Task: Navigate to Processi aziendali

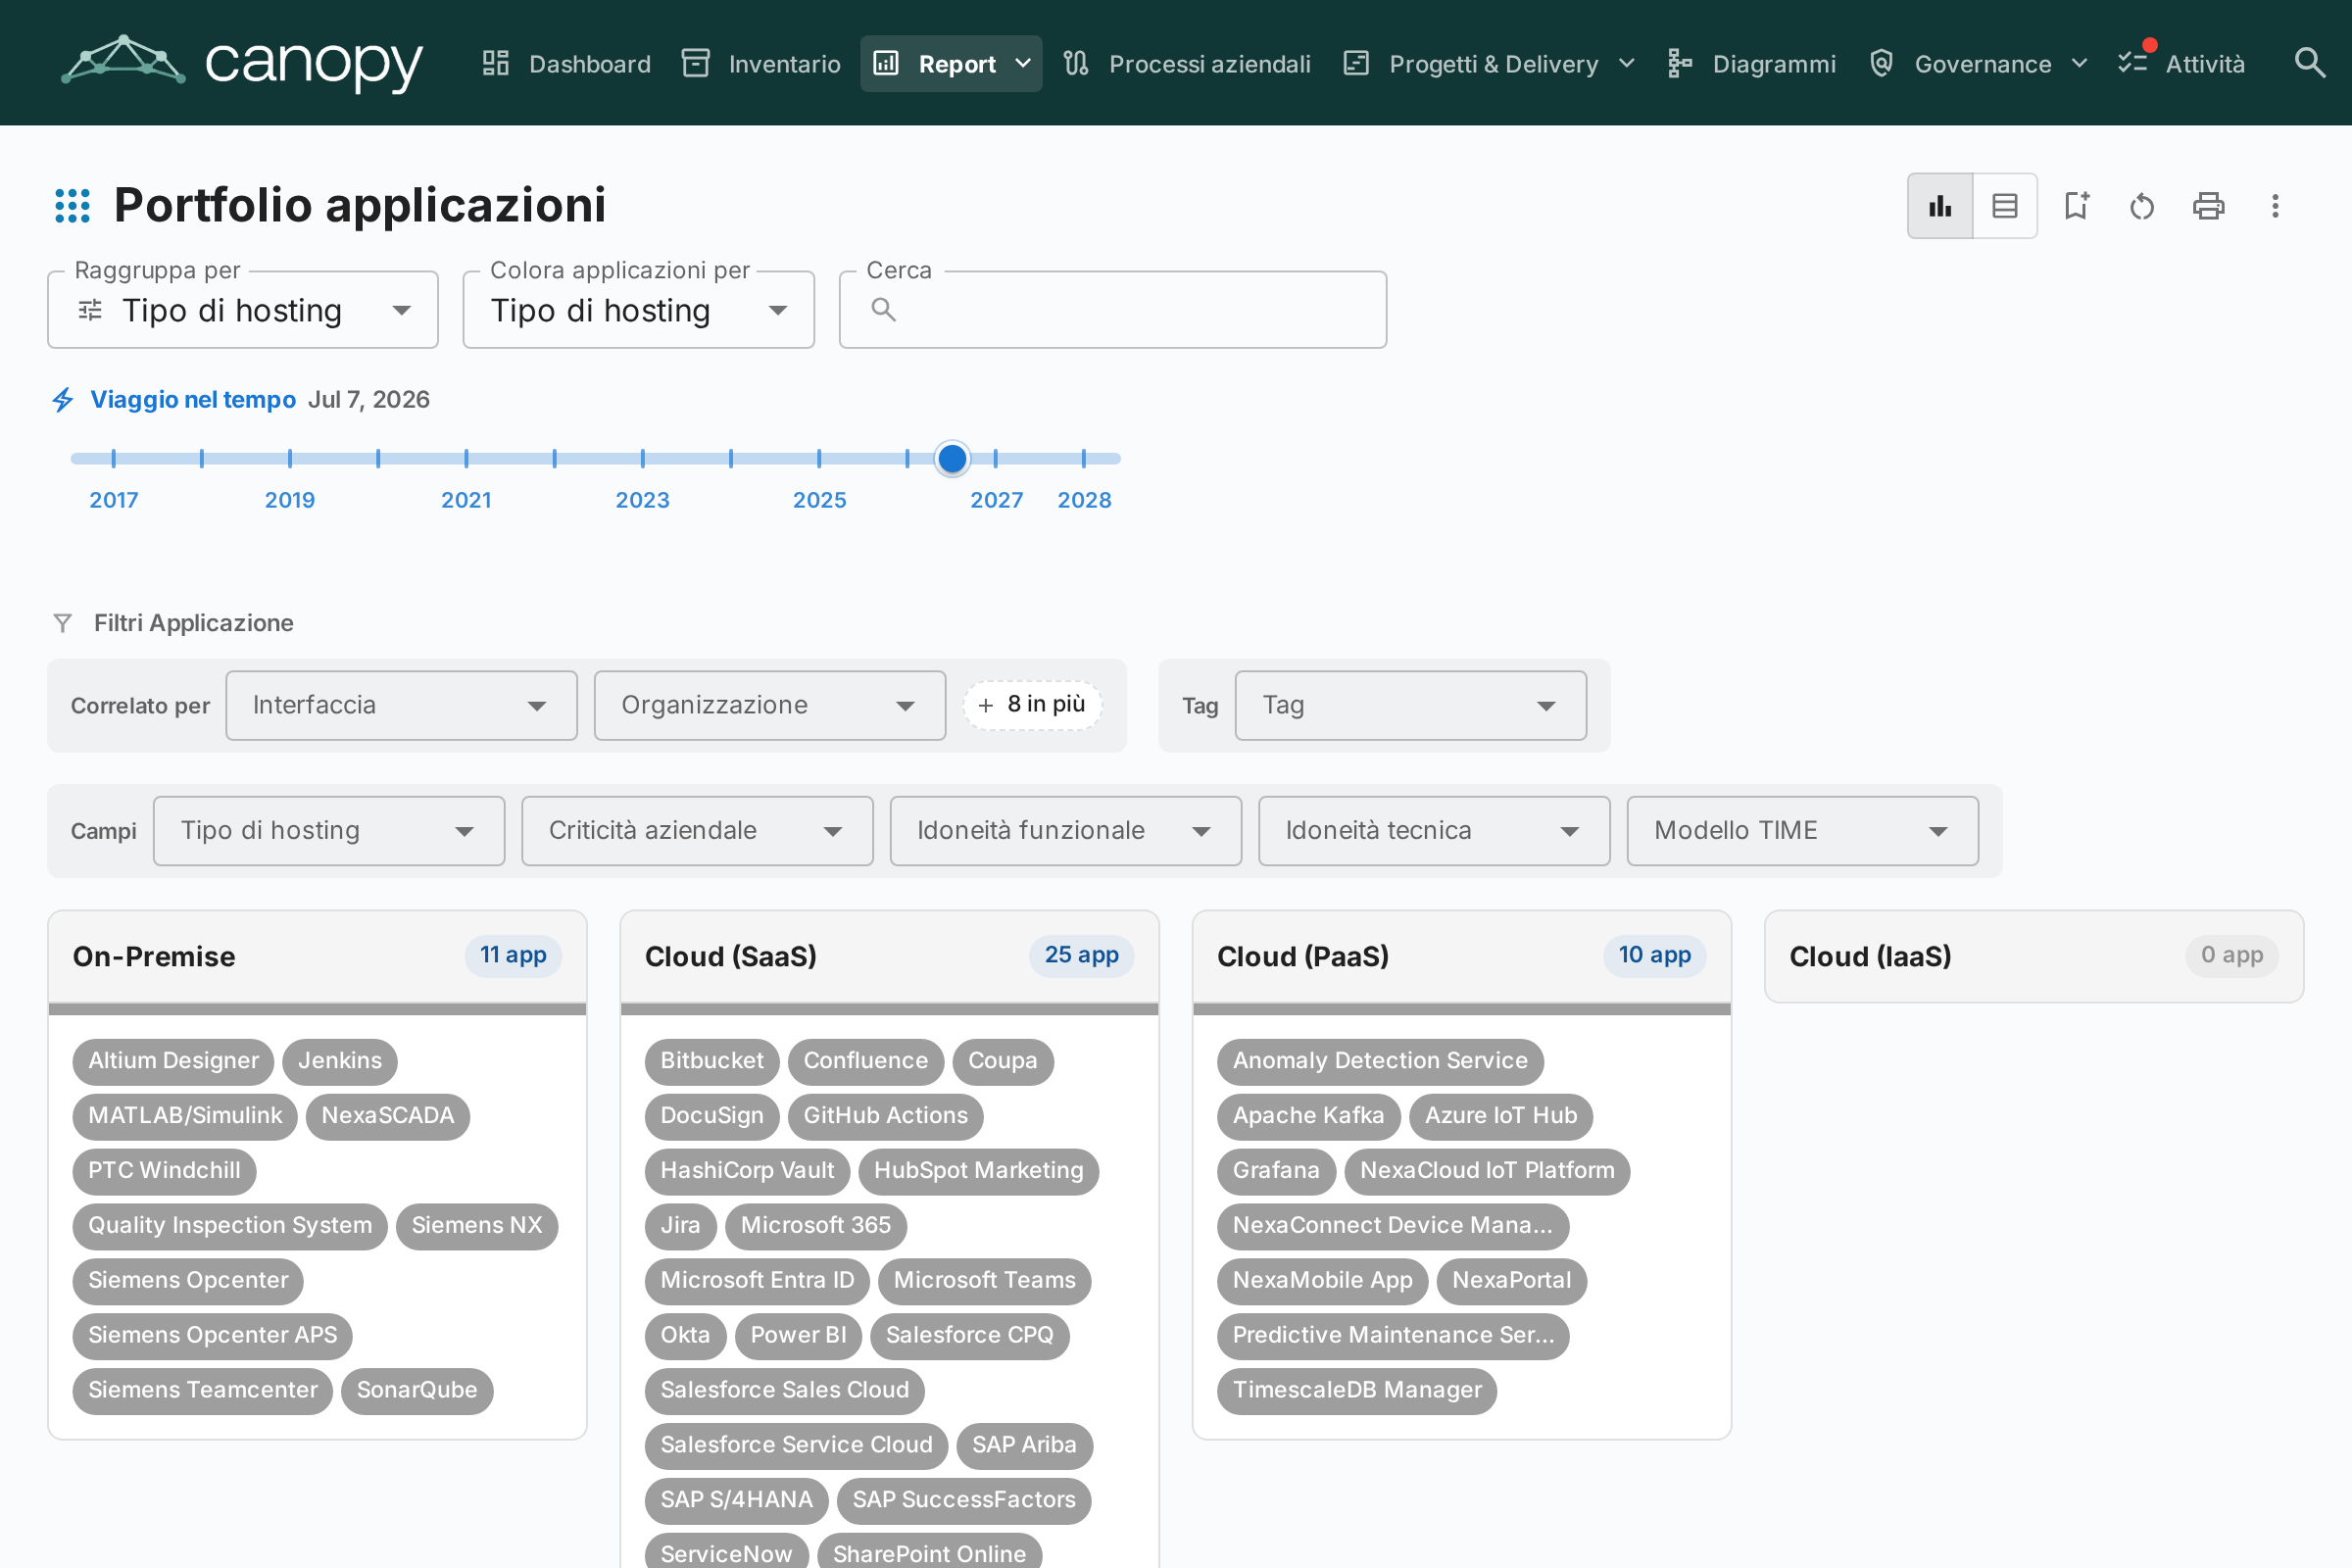Action: coord(1187,63)
